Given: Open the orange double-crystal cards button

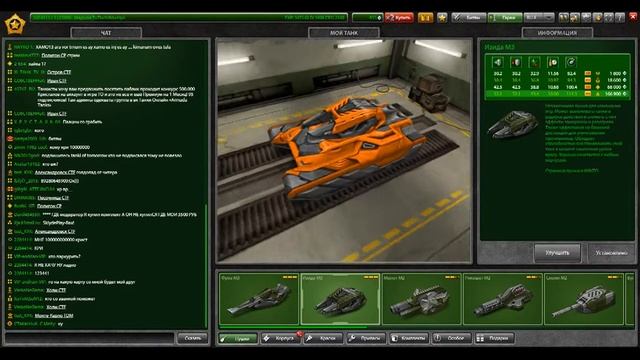Looking at the screenshot, I should pos(425,18).
